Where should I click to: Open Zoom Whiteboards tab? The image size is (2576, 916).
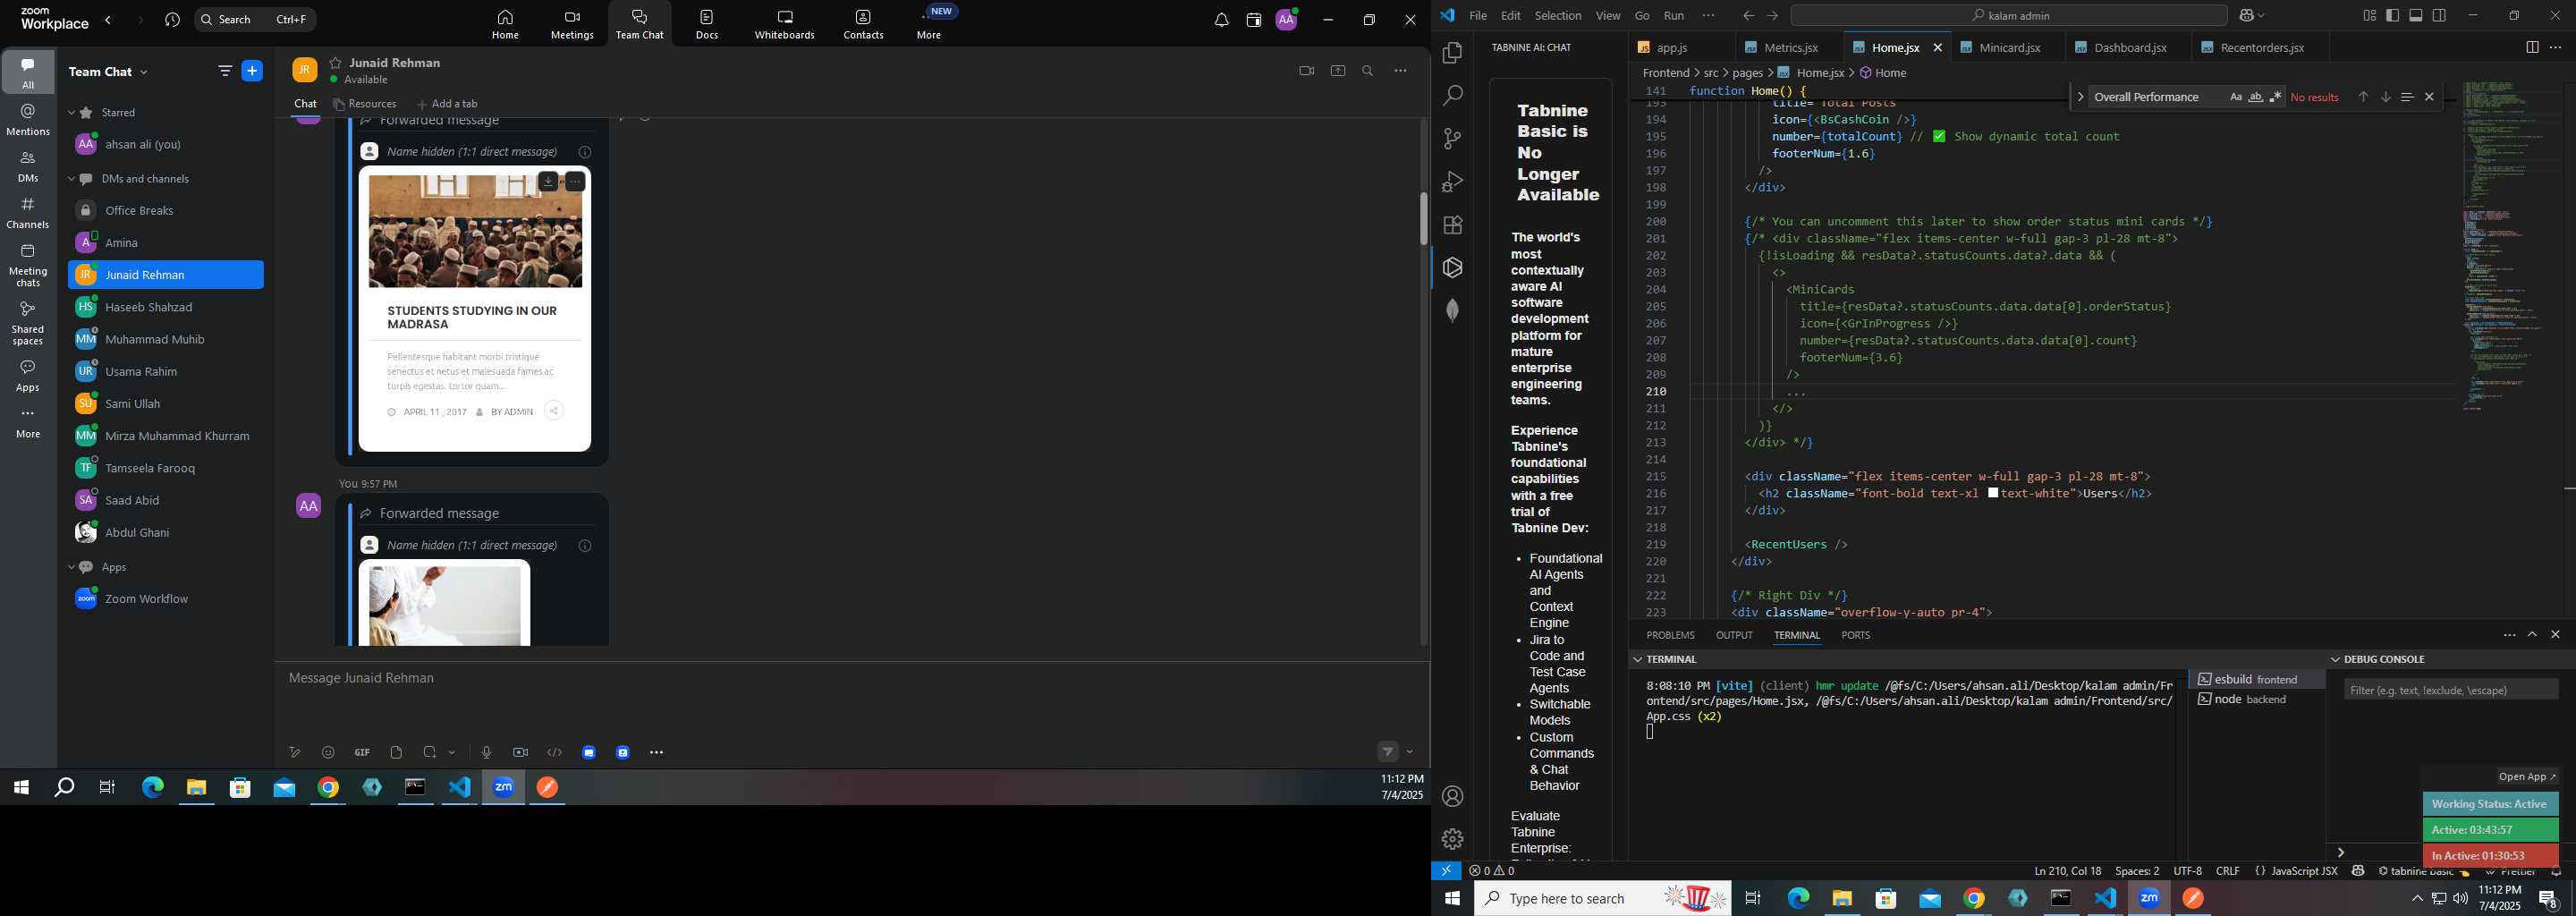coord(784,25)
